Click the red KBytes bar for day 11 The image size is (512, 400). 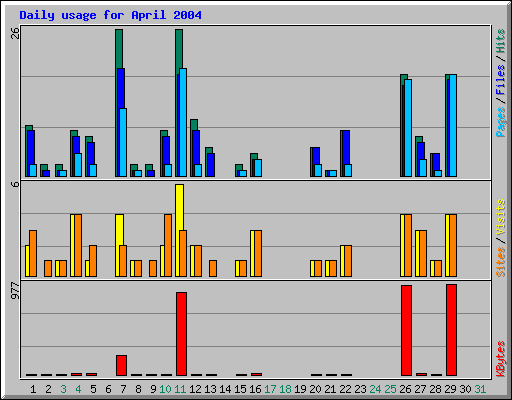point(181,334)
